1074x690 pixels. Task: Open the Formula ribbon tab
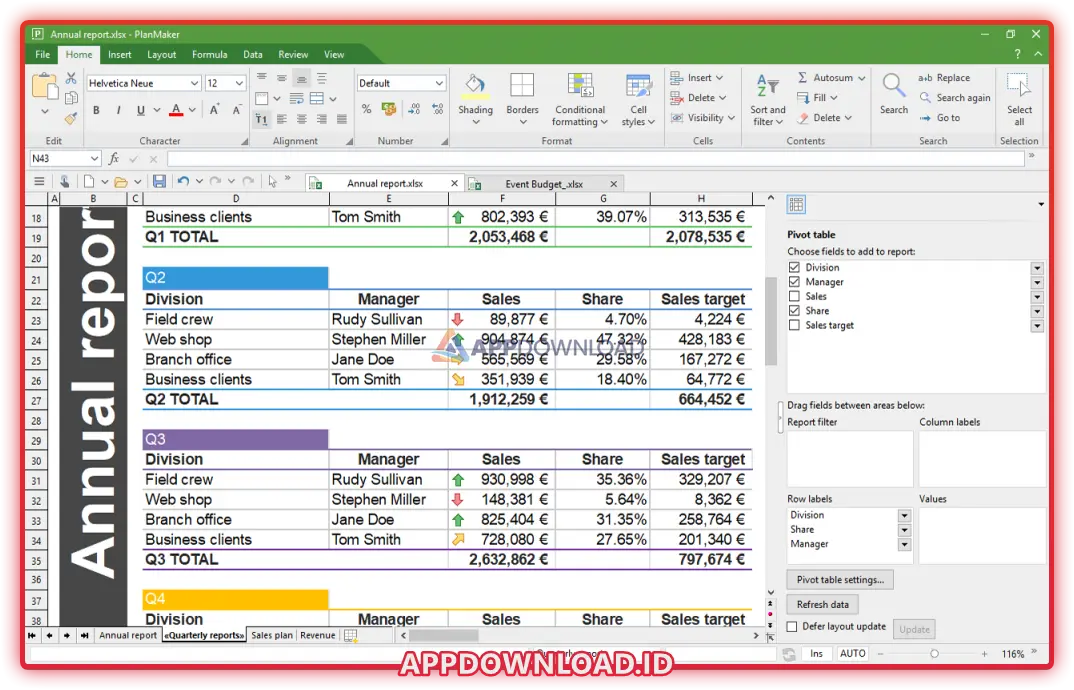(209, 55)
